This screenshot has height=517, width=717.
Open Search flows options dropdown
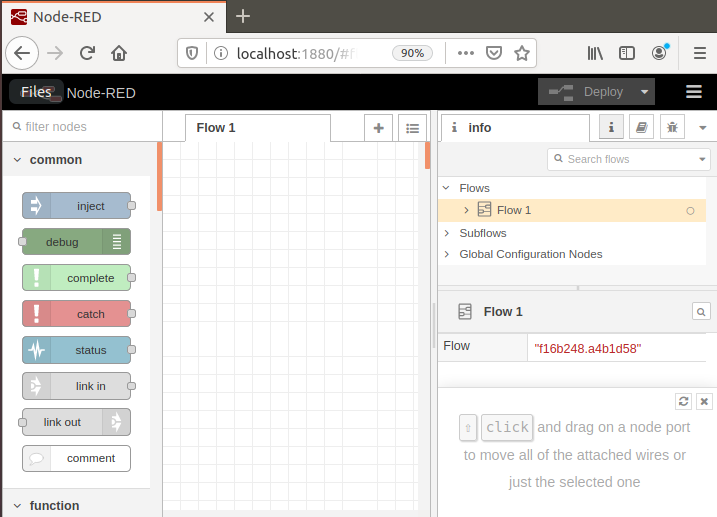pyautogui.click(x=702, y=159)
